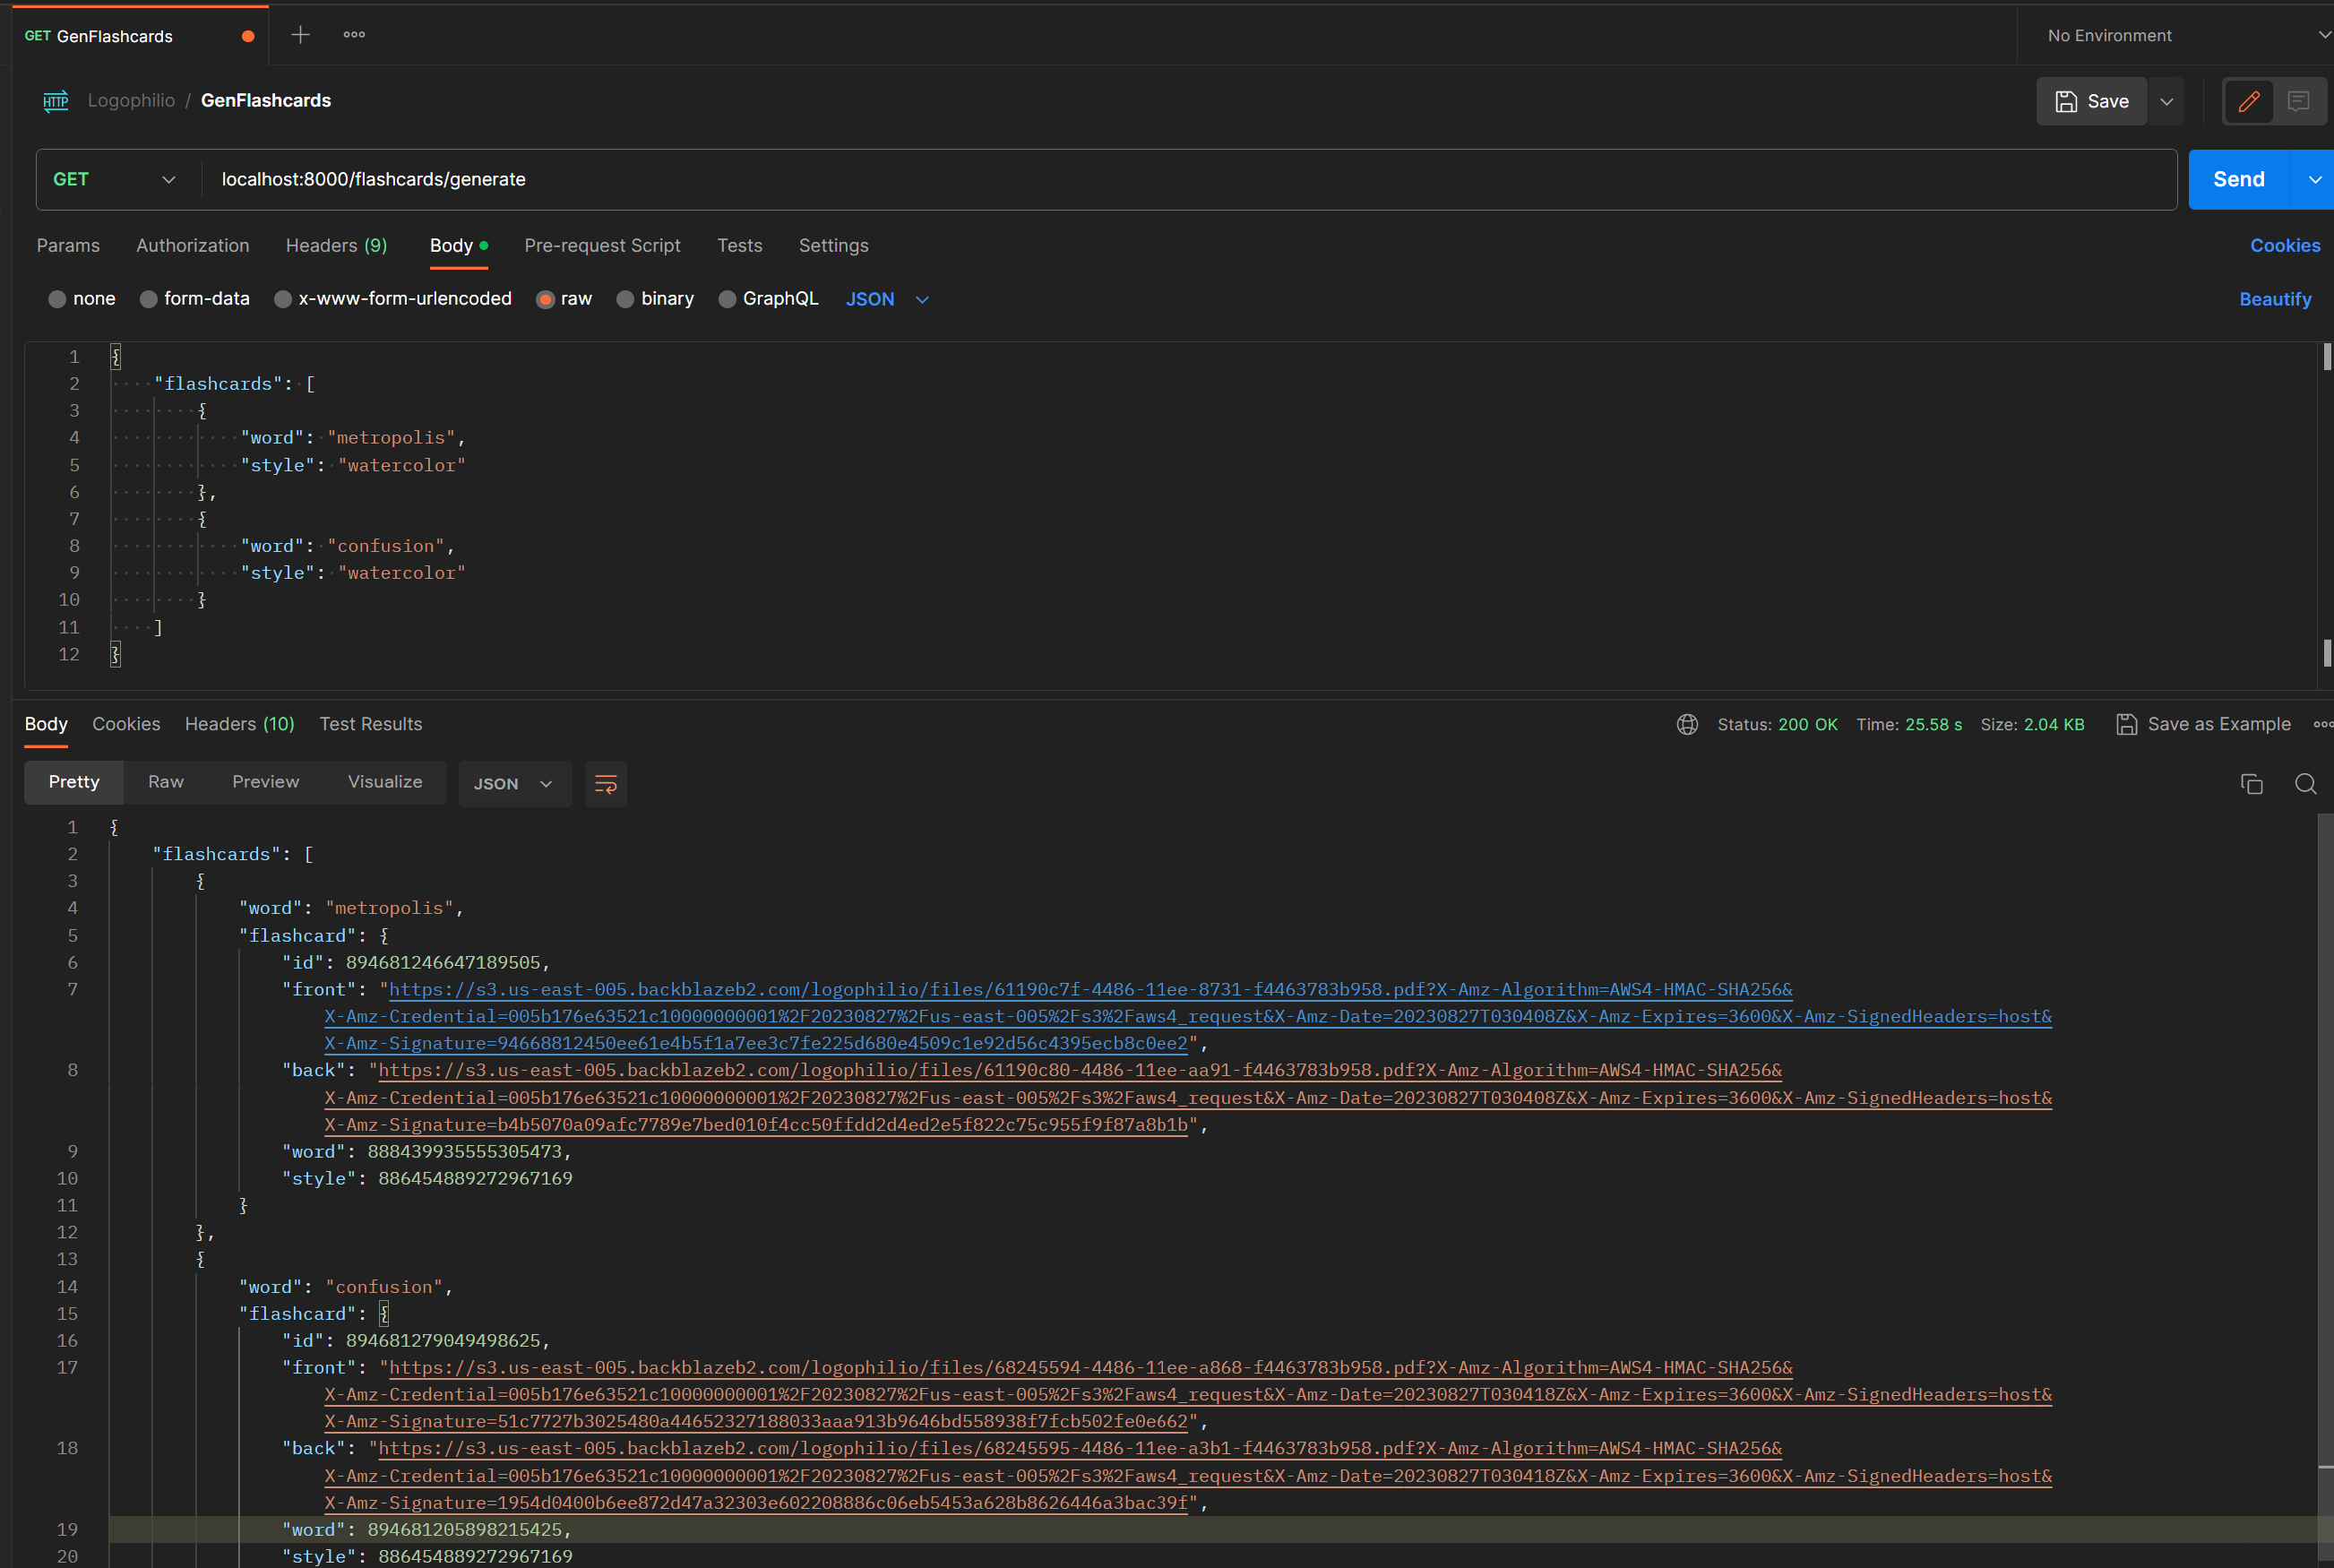Expand the JSON body format dropdown
Screen dimensions: 2334x1568
click(887, 299)
